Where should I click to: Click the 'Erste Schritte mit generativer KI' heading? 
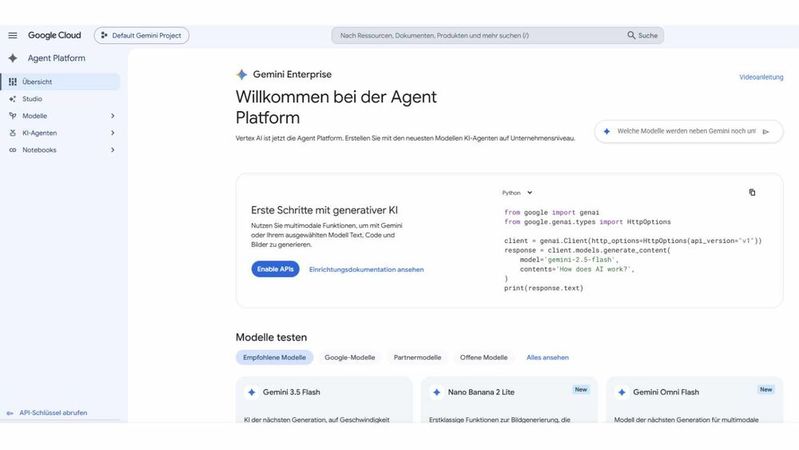[x=324, y=210]
